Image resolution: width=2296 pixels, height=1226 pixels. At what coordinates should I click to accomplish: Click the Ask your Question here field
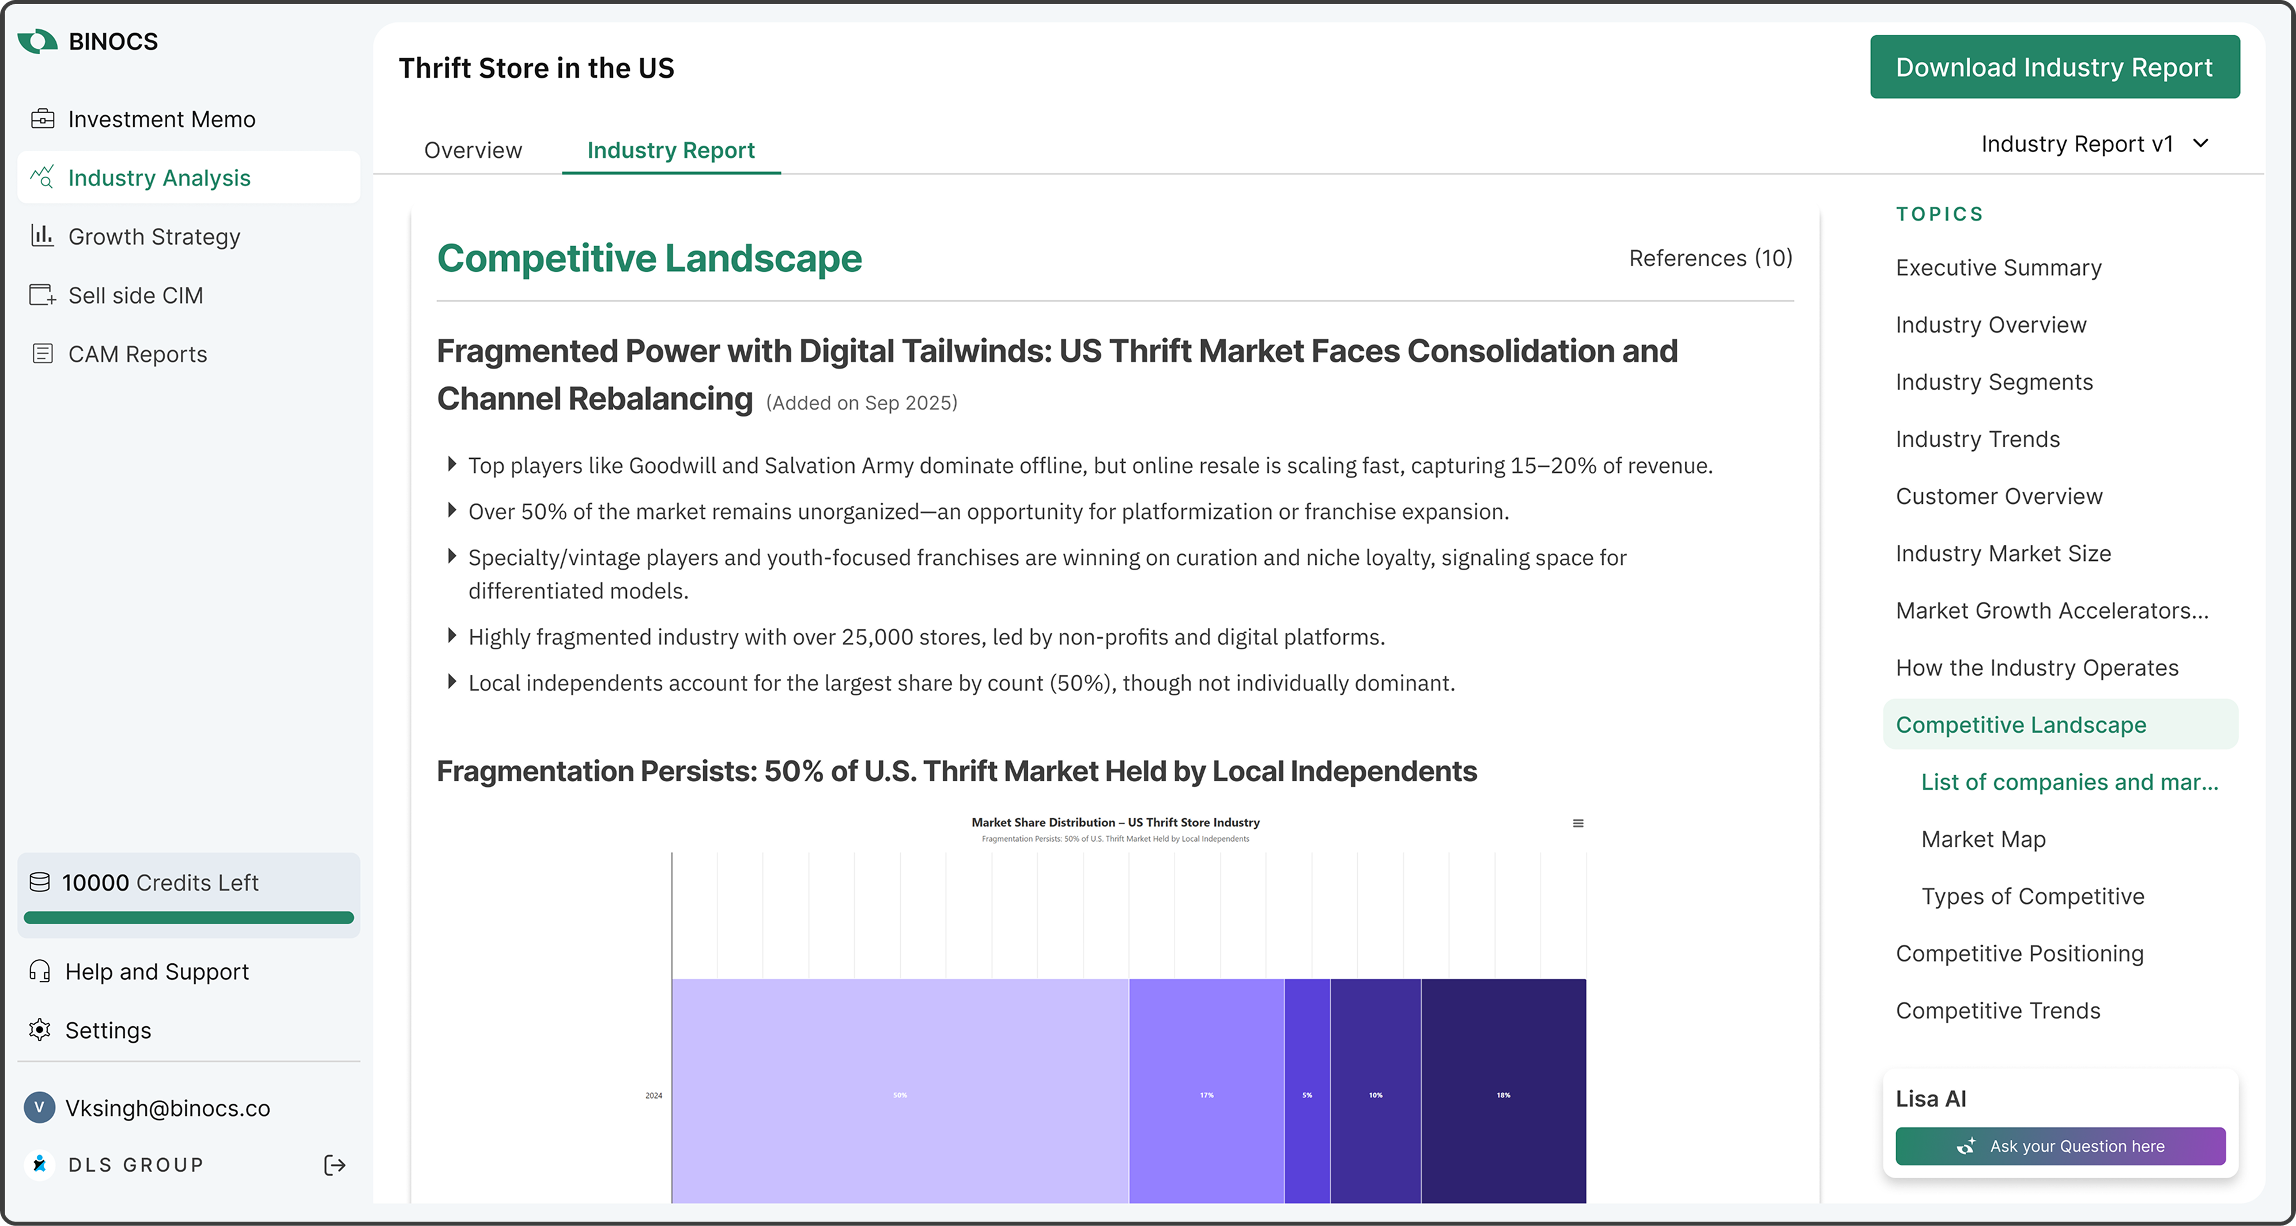coord(2060,1146)
